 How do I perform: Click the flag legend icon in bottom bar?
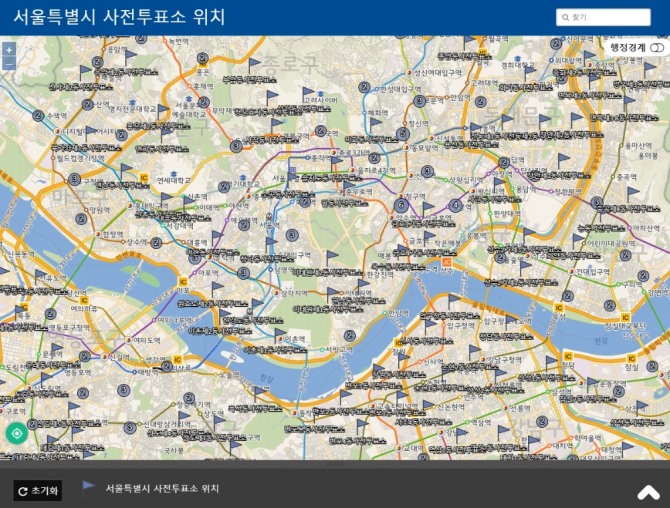click(x=88, y=487)
